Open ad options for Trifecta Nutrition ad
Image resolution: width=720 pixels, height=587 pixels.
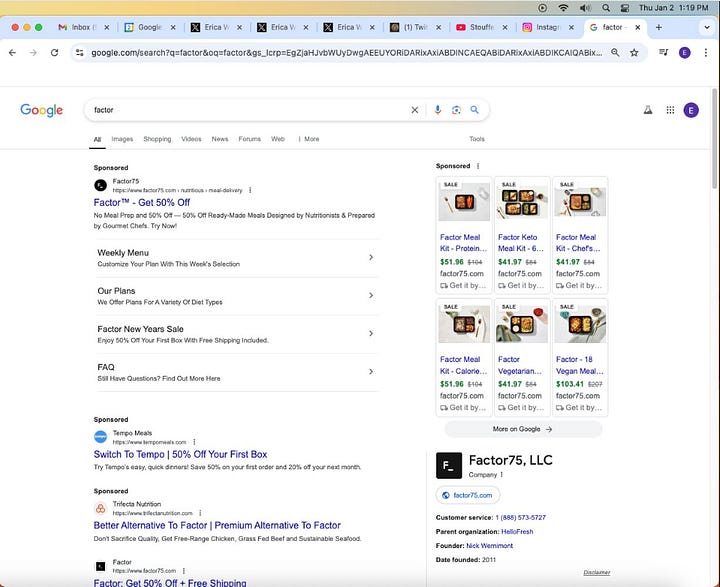point(200,513)
